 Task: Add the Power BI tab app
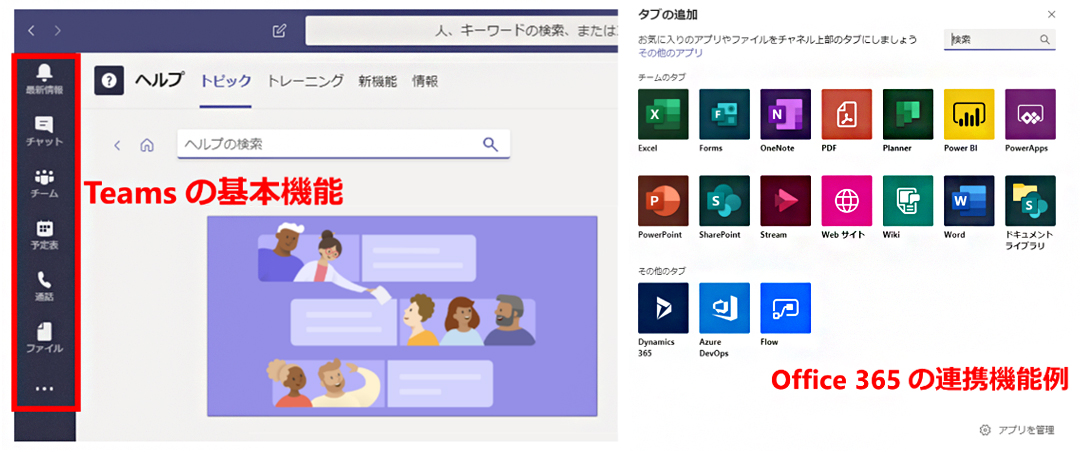(969, 114)
